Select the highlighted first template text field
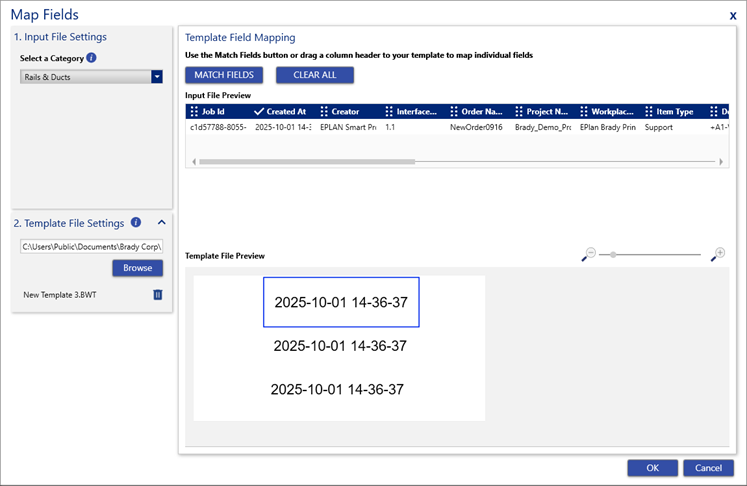This screenshot has width=747, height=486. (341, 301)
